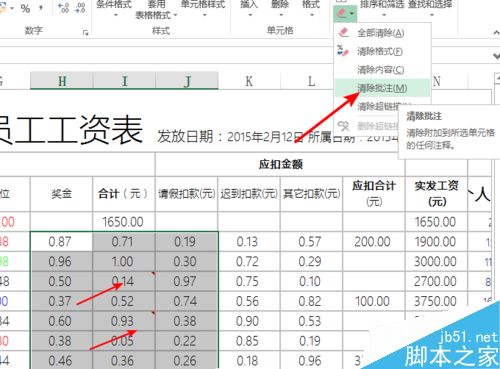
Task: Click the greyed 删除超链接 menu entry
Action: 367,126
